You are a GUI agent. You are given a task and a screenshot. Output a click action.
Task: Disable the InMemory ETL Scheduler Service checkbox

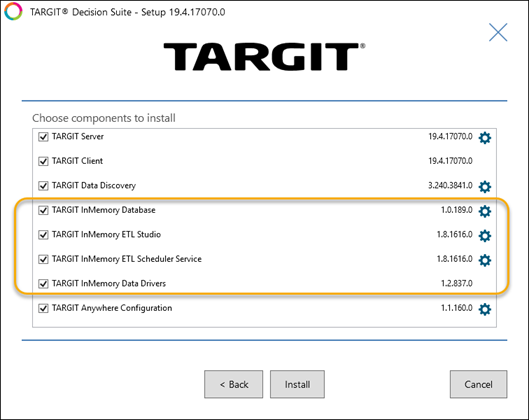pyautogui.click(x=43, y=259)
